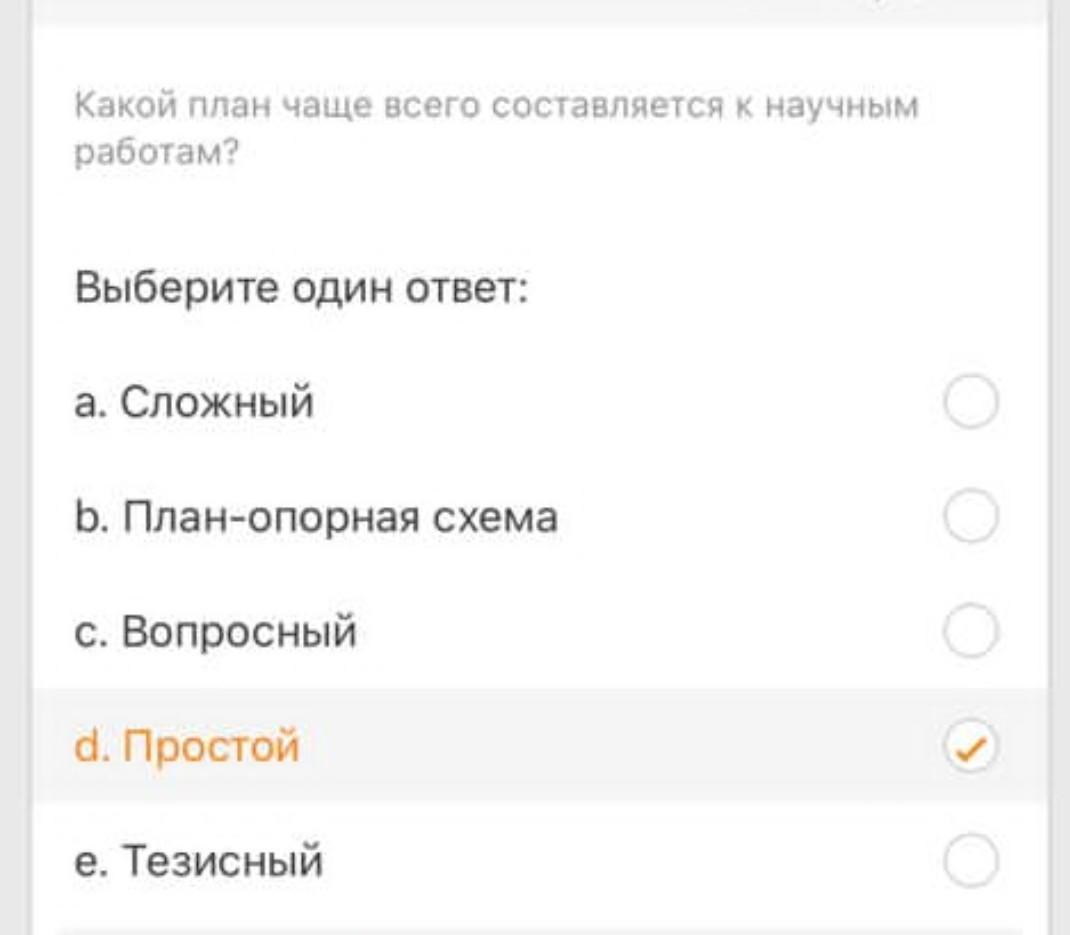
Task: Click the letter 'c.' before Вопросный
Action: (90, 632)
